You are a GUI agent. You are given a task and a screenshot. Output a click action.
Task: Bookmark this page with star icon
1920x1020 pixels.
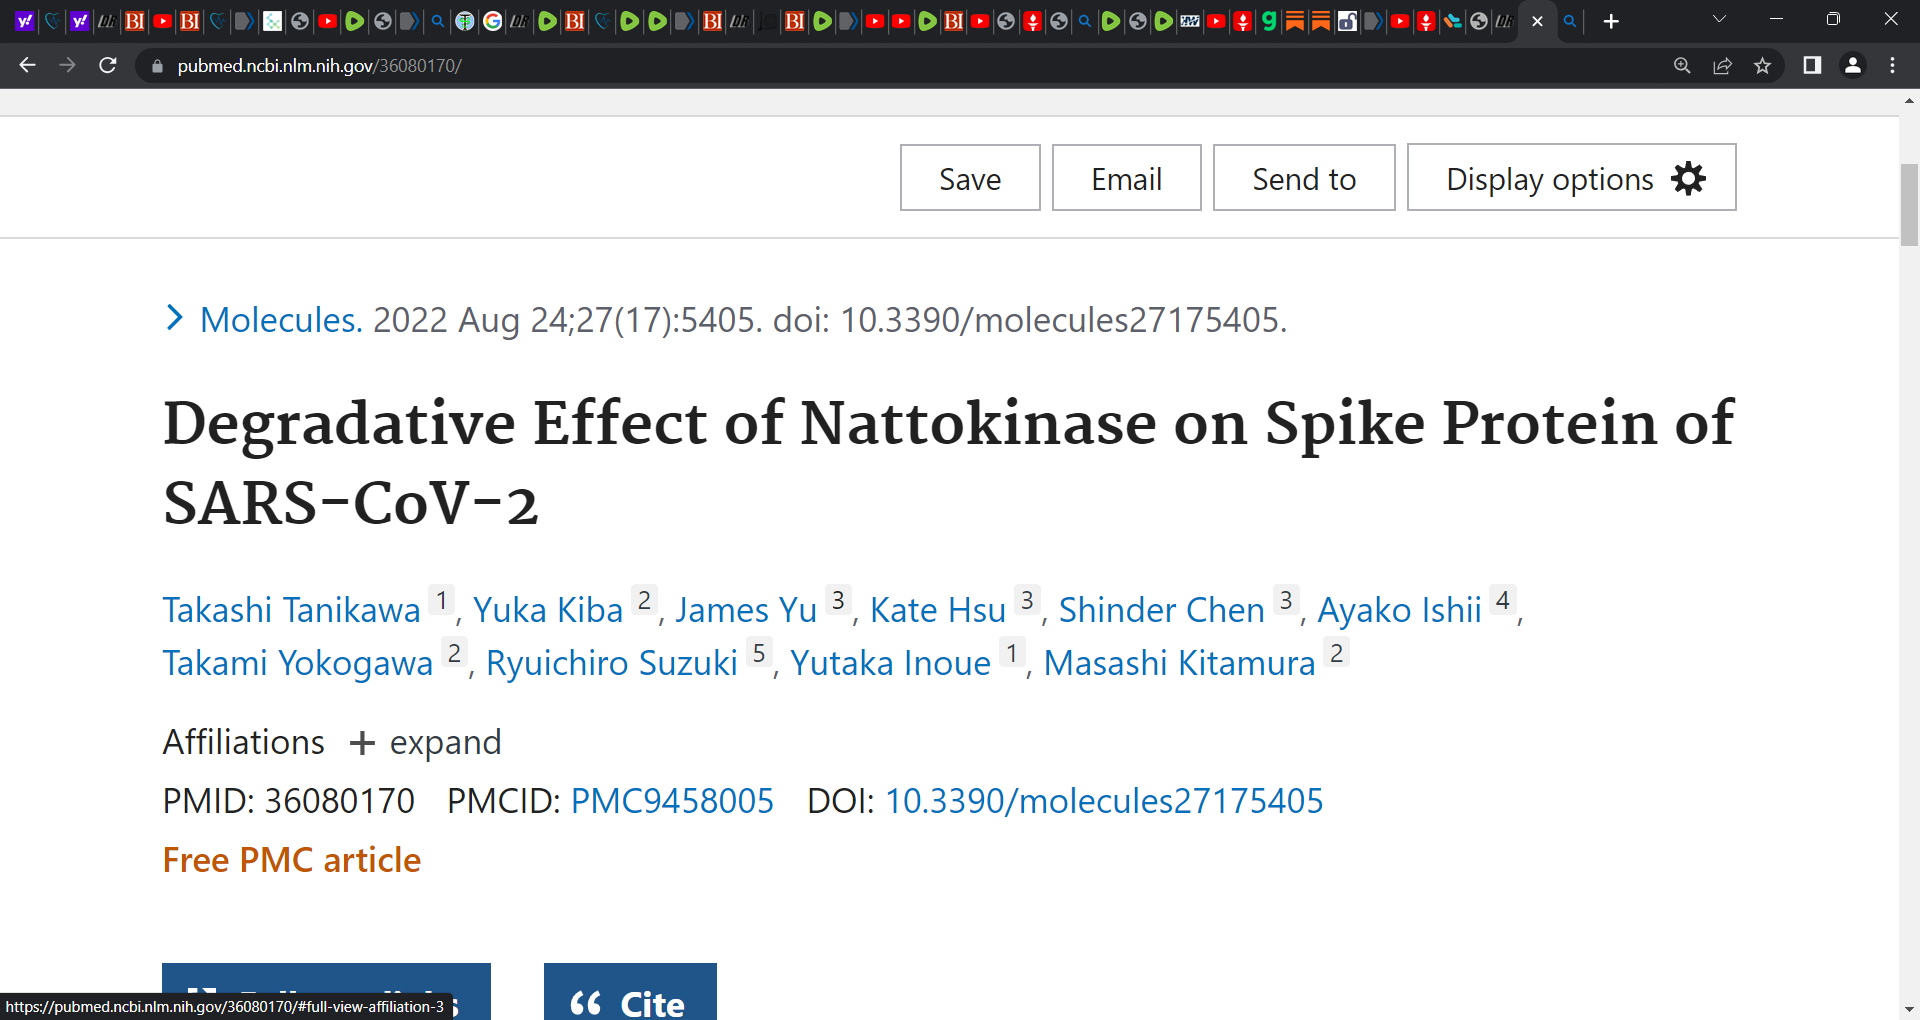[x=1762, y=66]
